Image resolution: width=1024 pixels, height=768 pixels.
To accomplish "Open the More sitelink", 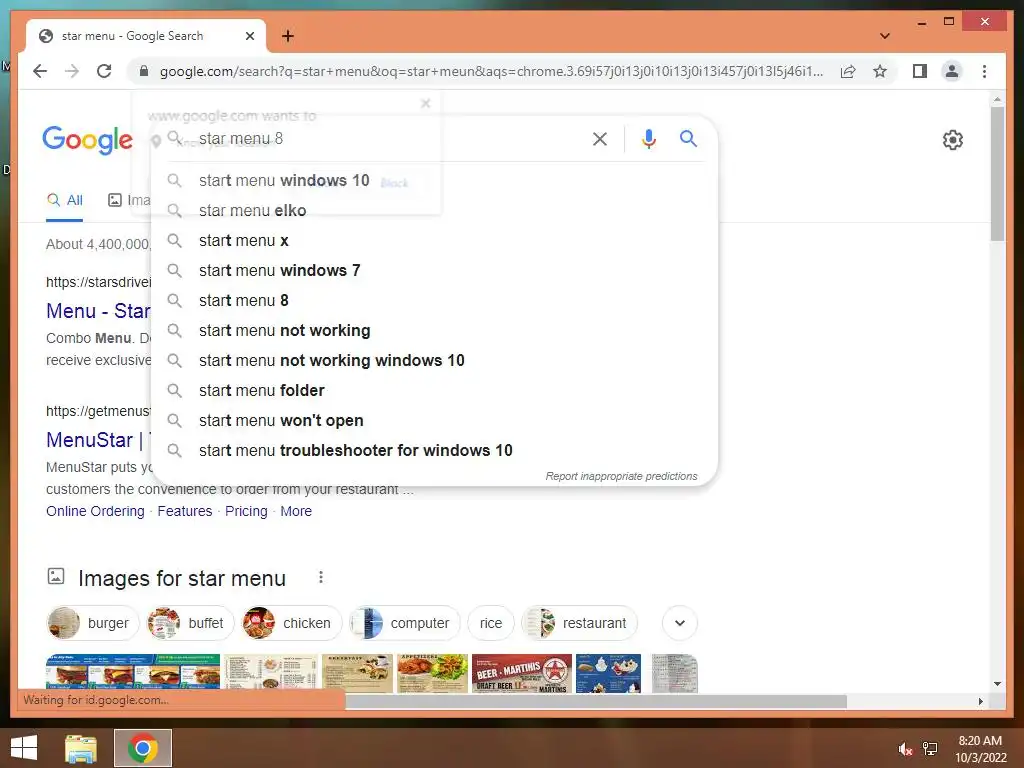I will [296, 511].
